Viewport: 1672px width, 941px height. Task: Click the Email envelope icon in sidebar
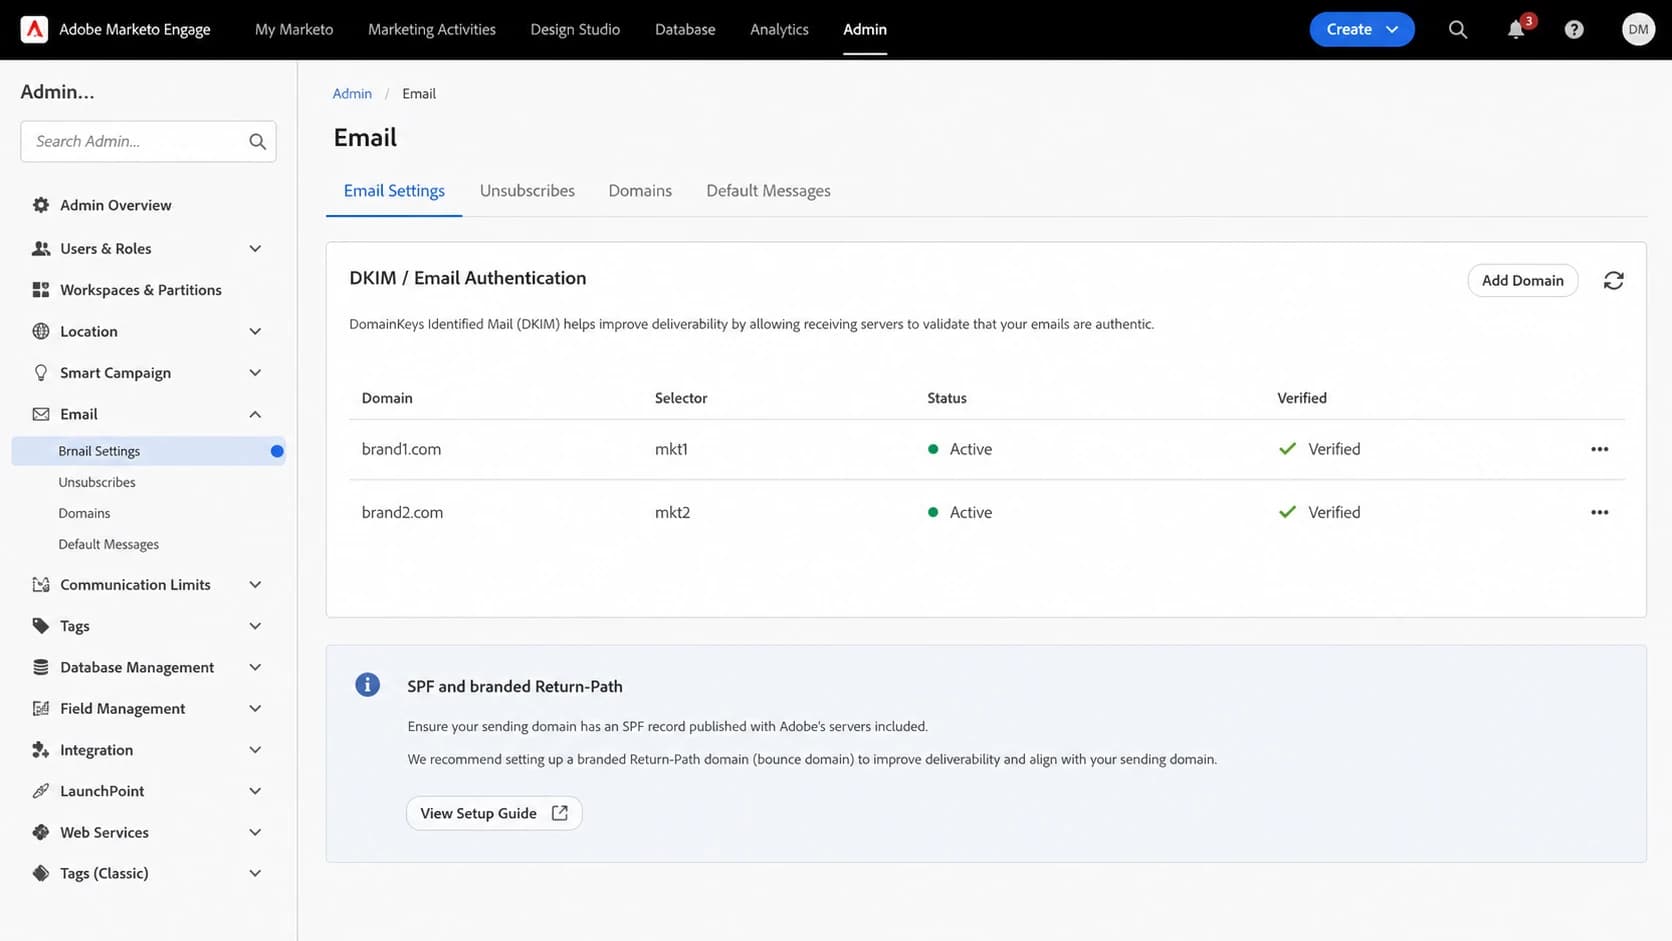pyautogui.click(x=41, y=414)
